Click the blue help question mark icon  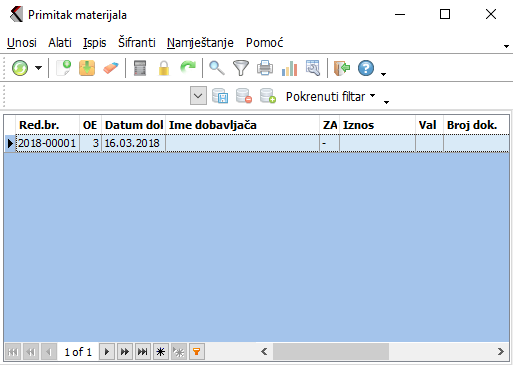click(x=366, y=68)
